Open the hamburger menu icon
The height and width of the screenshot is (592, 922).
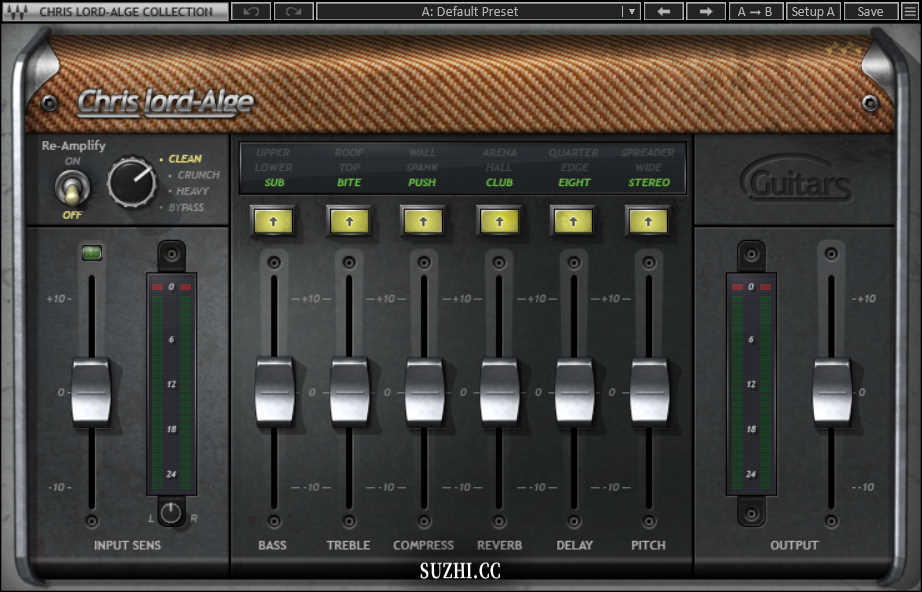909,12
